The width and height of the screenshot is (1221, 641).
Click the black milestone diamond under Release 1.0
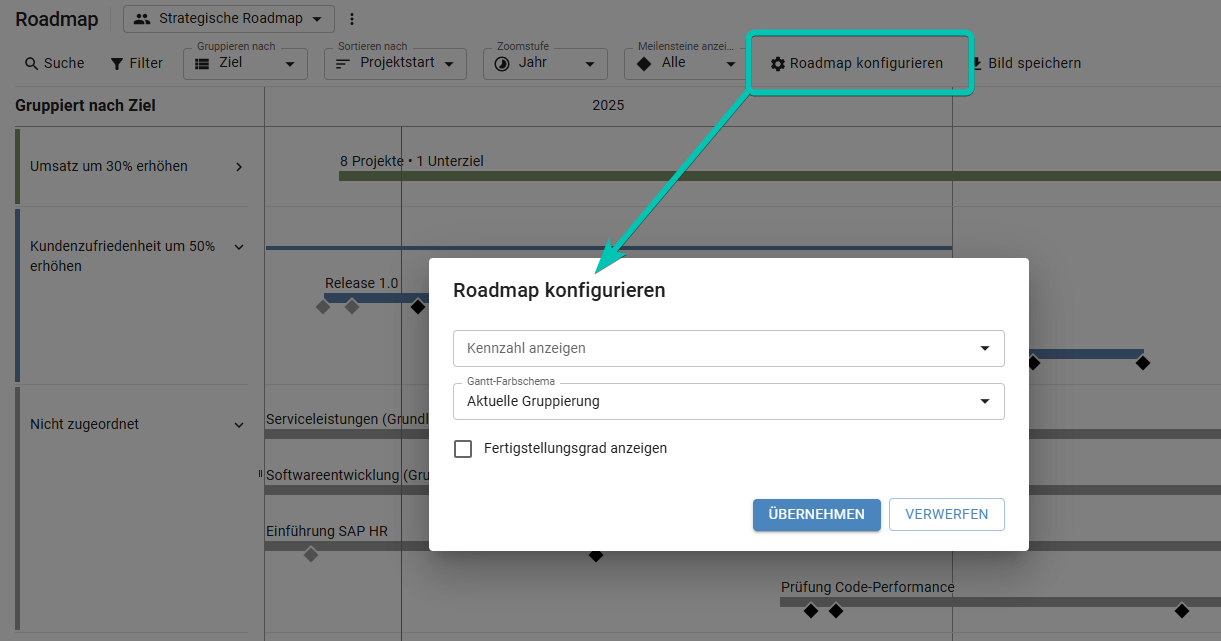point(418,307)
